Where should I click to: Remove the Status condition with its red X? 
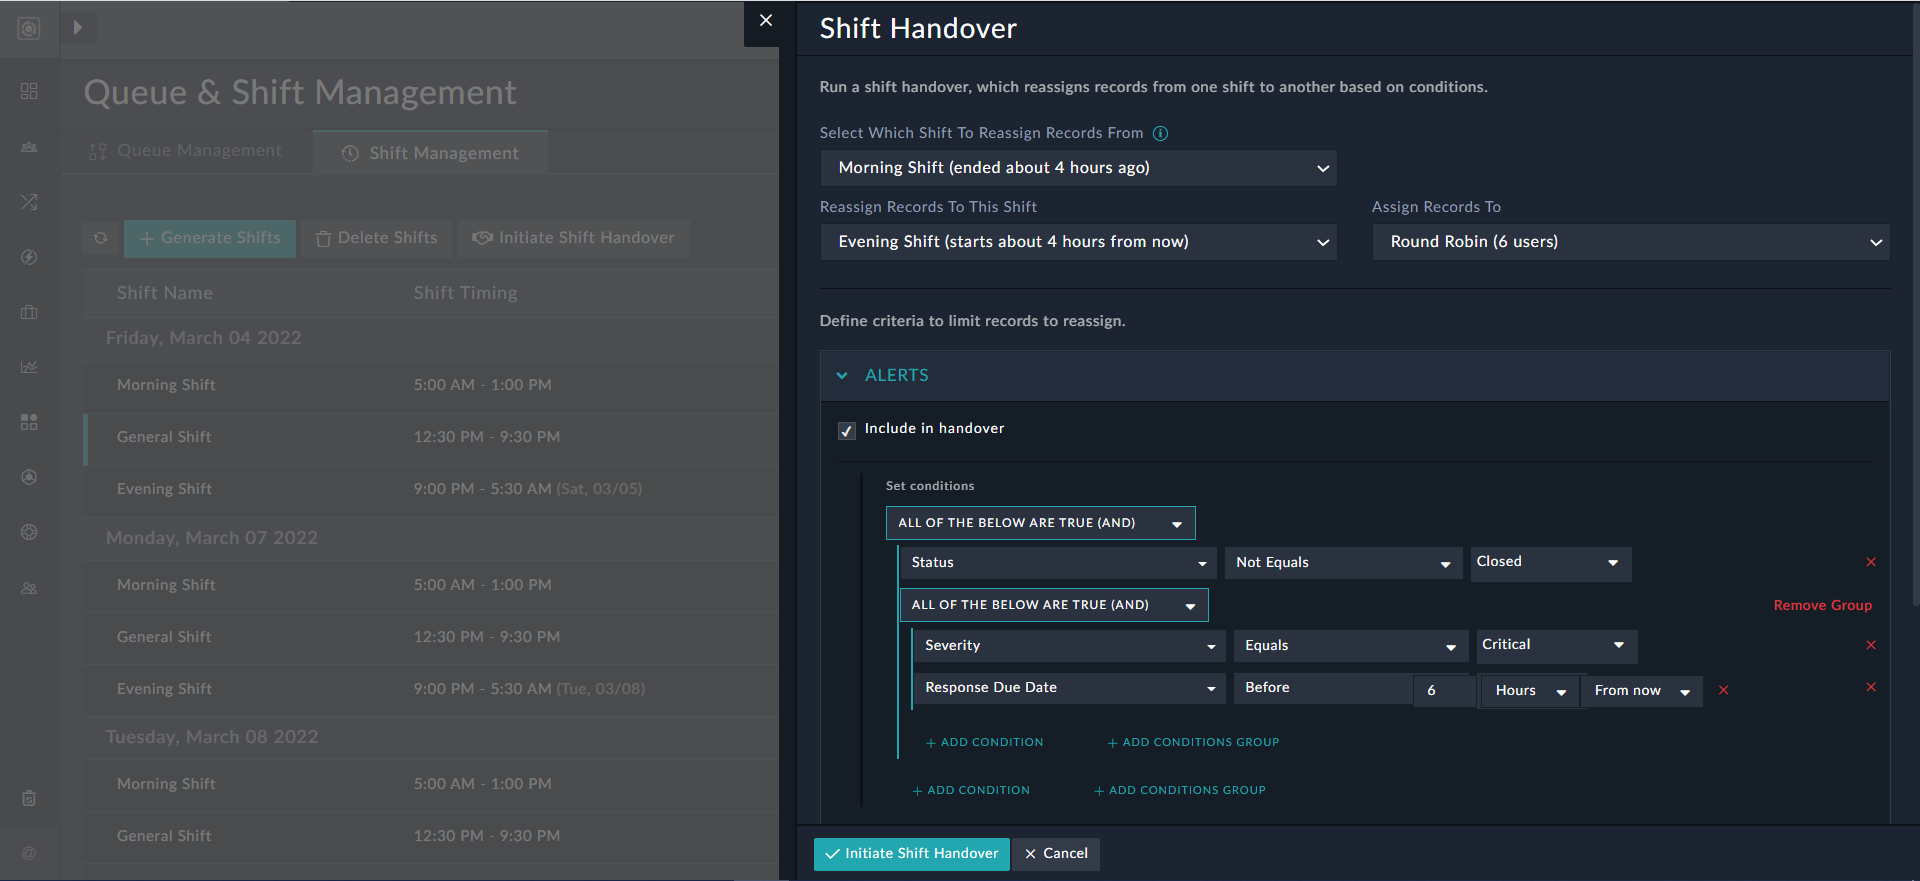point(1871,562)
